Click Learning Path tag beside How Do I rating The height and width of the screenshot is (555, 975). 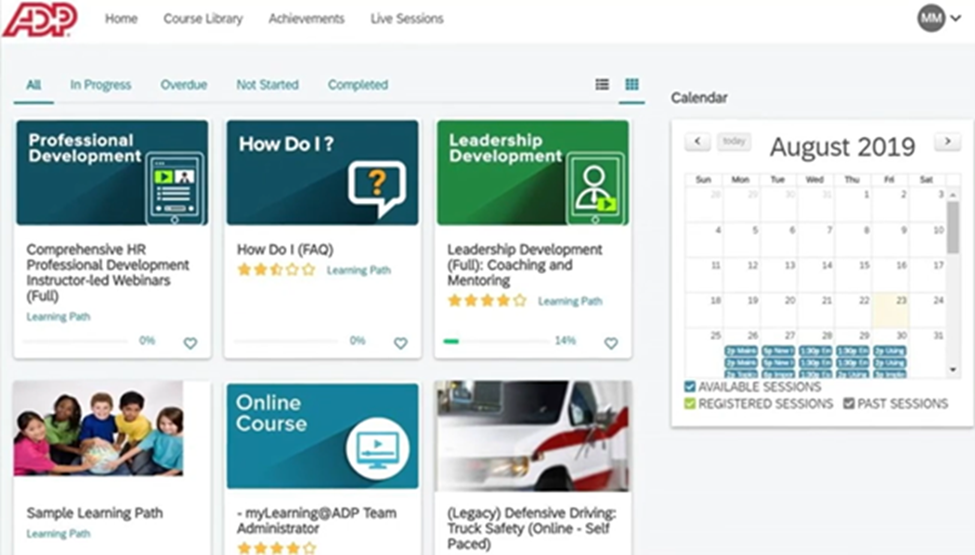tap(359, 270)
